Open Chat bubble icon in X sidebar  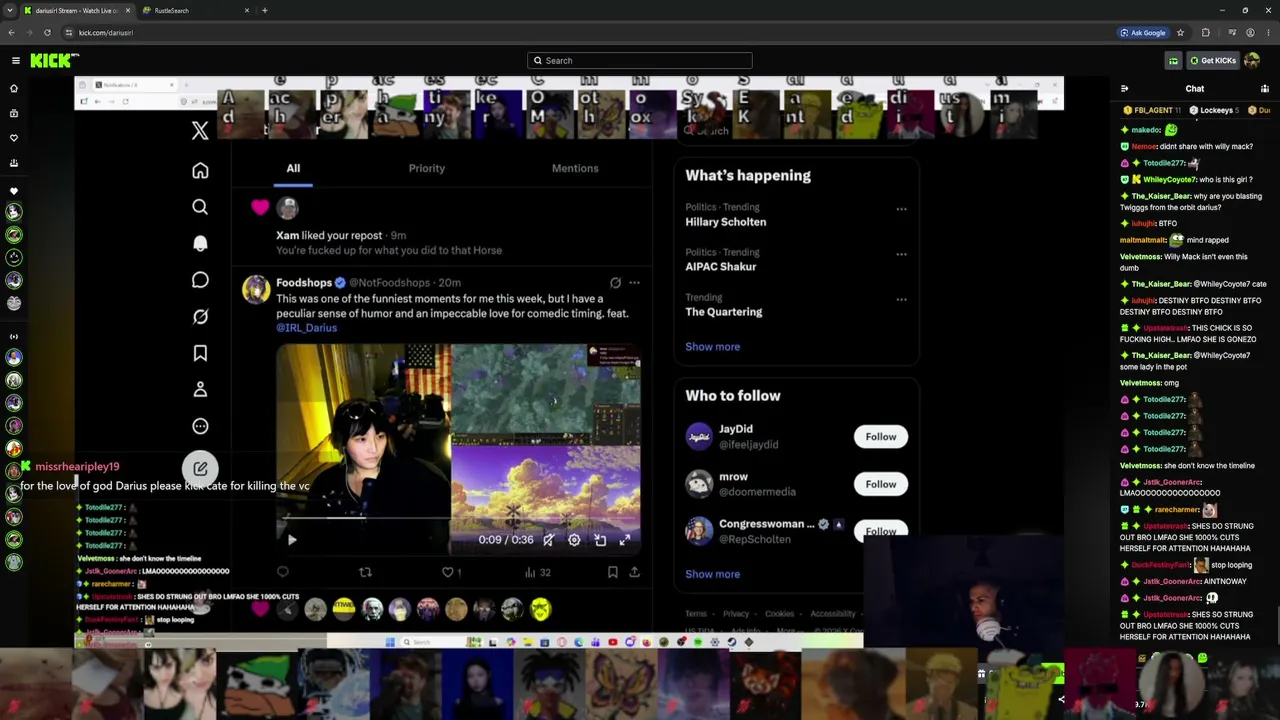(200, 280)
